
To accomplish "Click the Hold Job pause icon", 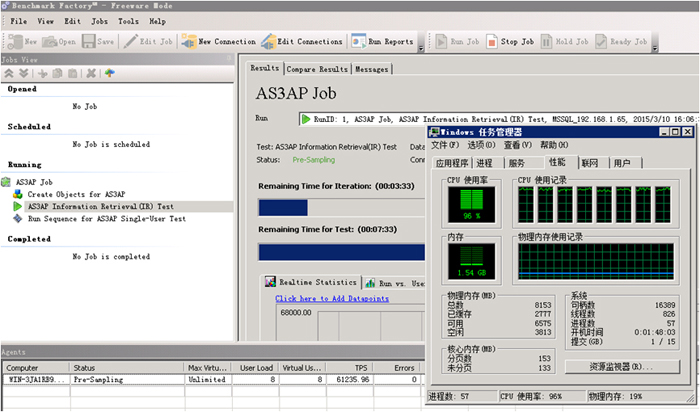I will pyautogui.click(x=546, y=42).
